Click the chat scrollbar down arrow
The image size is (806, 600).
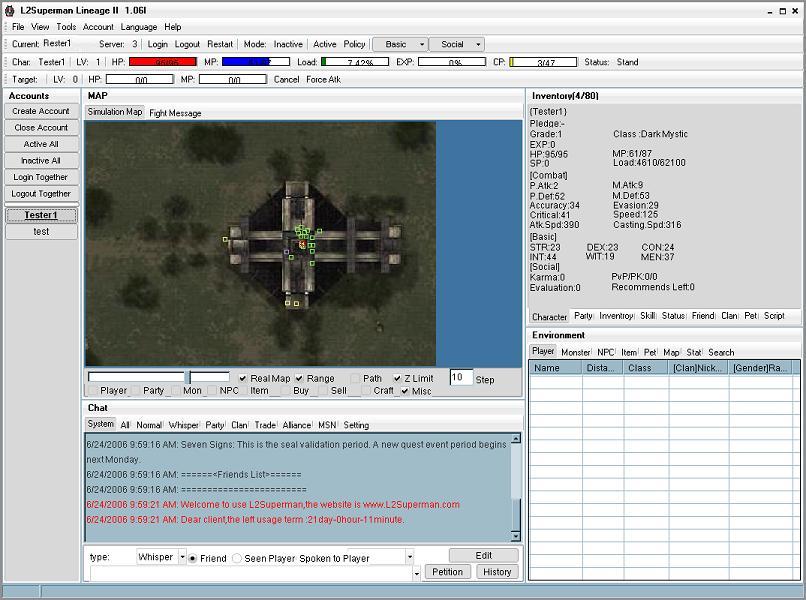click(x=516, y=536)
